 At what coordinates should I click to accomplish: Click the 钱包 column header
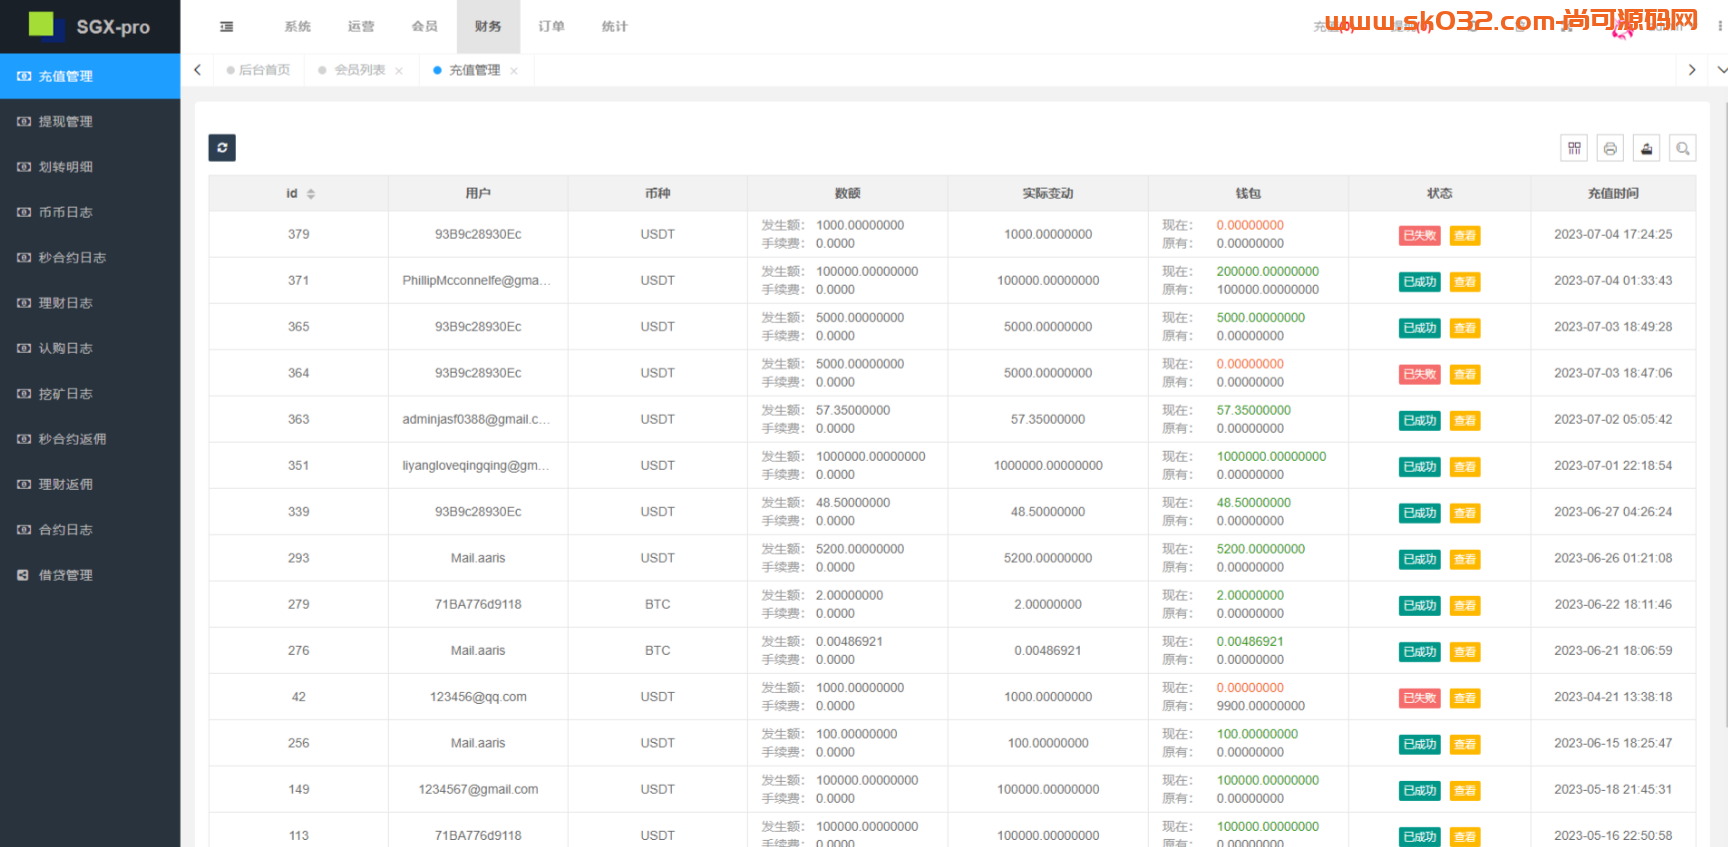click(1248, 194)
